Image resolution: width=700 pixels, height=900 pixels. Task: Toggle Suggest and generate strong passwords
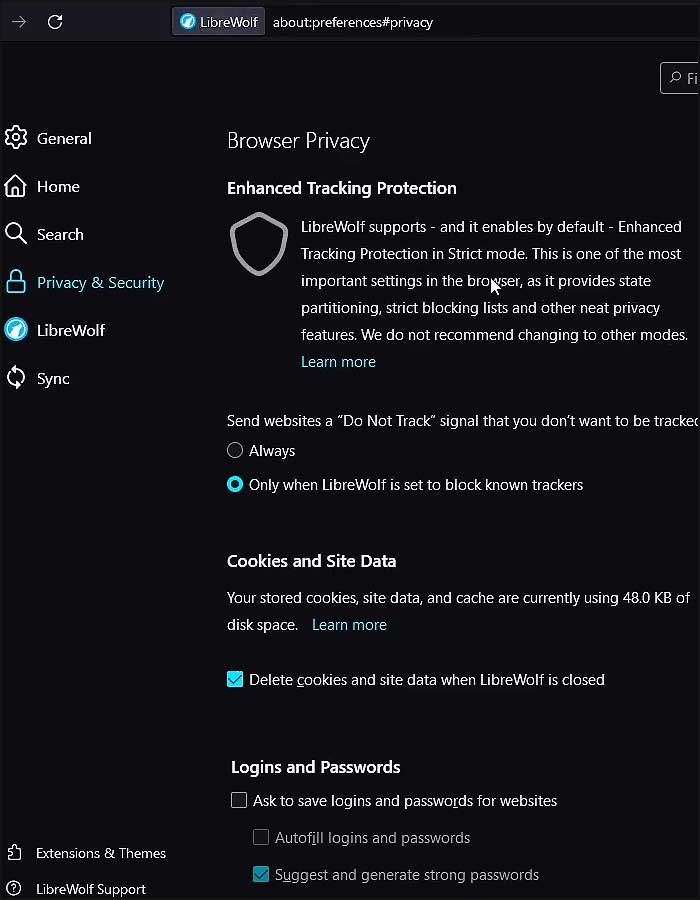(260, 874)
